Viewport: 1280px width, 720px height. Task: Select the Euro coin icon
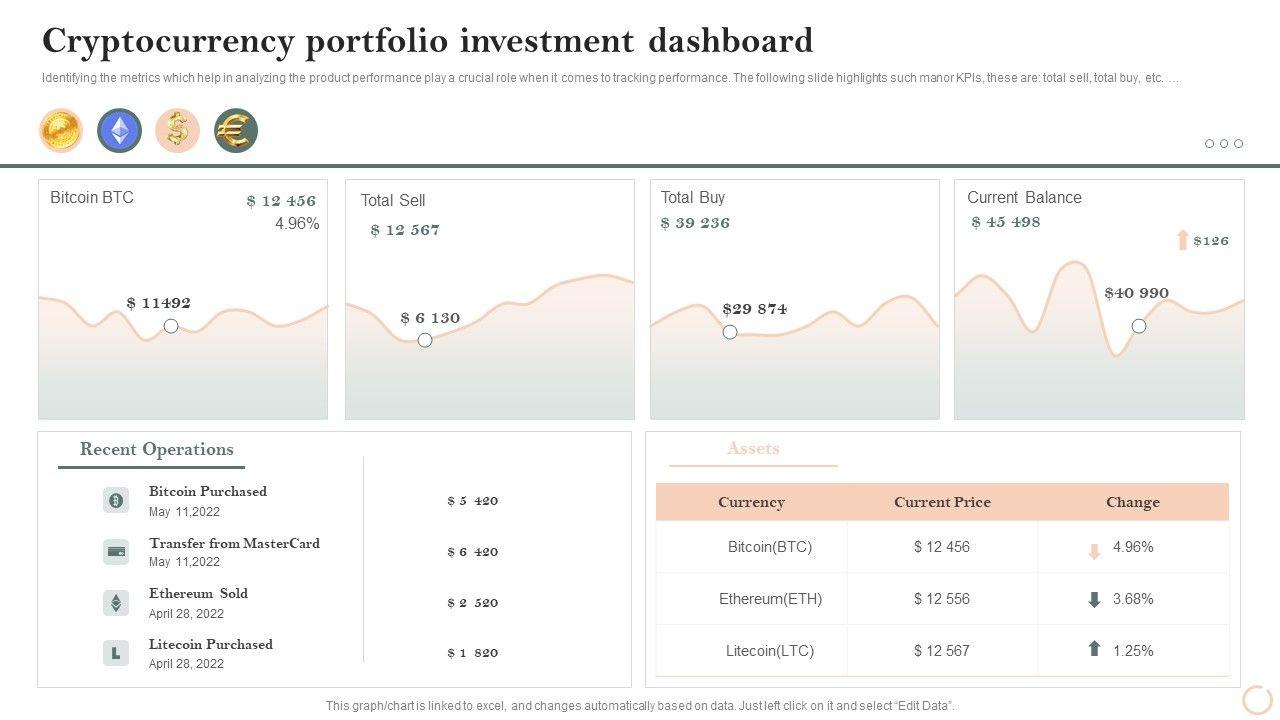pos(236,131)
